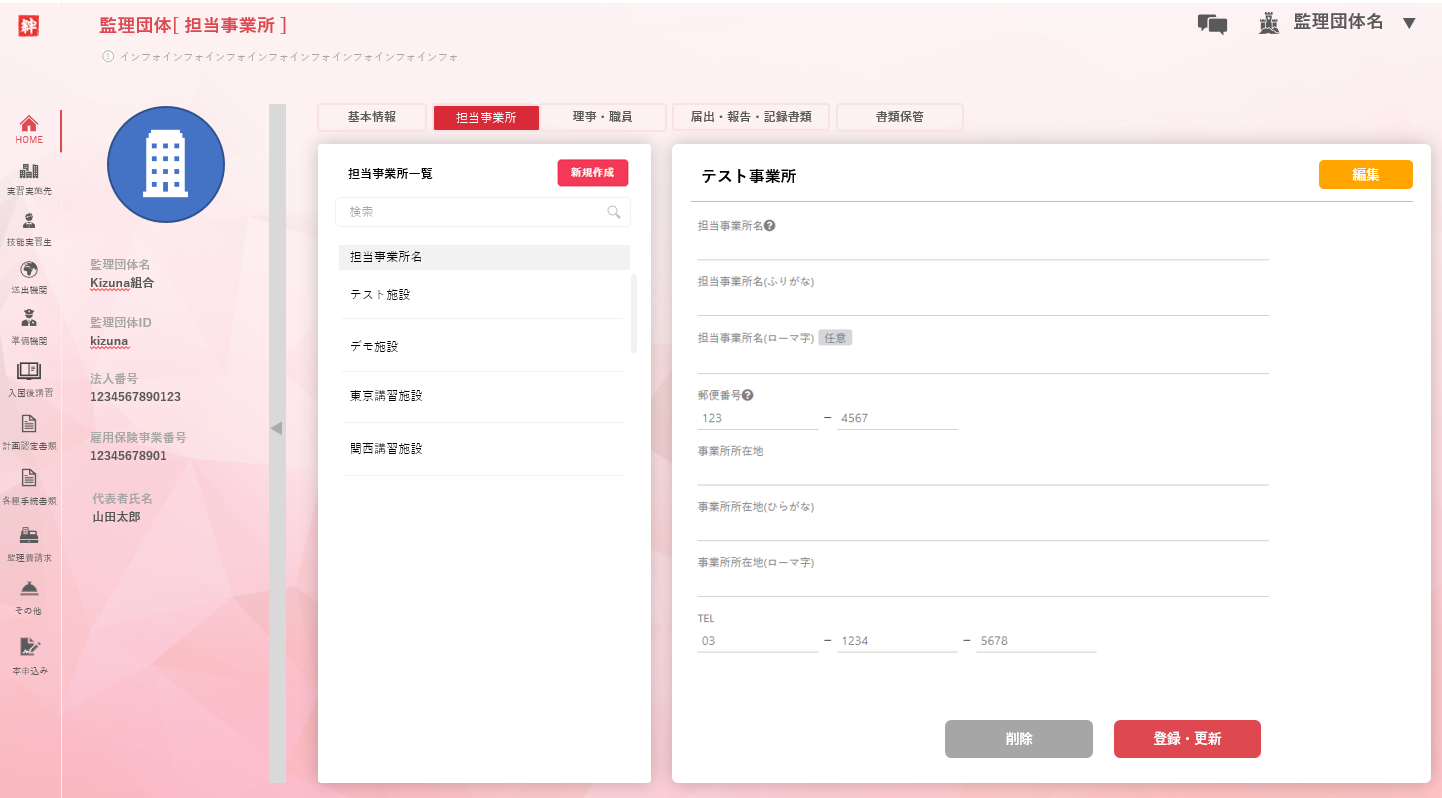Switch to the 基本情報 tab
The height and width of the screenshot is (798, 1442).
coord(372,117)
